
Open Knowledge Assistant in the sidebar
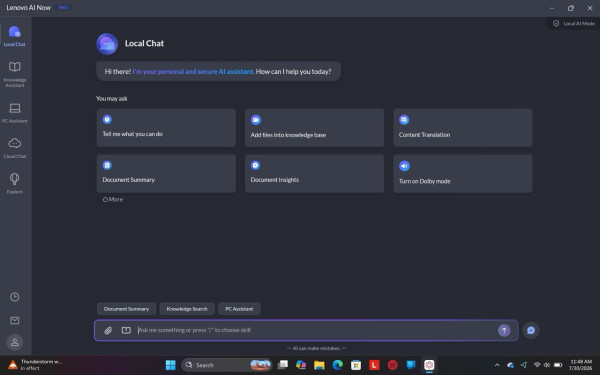(15, 74)
